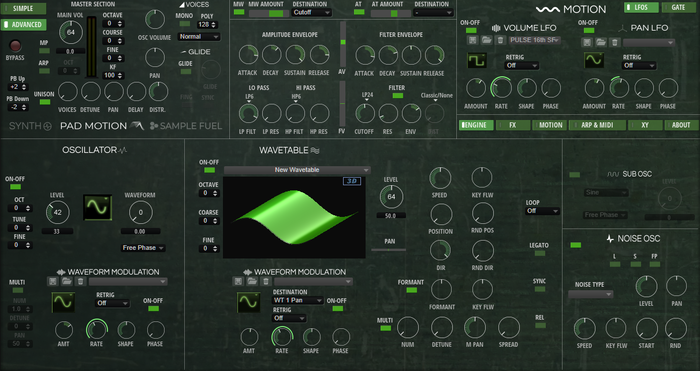Save oscillator Waveform Modulation preset icon
Image resolution: width=700 pixels, height=371 pixels.
click(x=53, y=281)
